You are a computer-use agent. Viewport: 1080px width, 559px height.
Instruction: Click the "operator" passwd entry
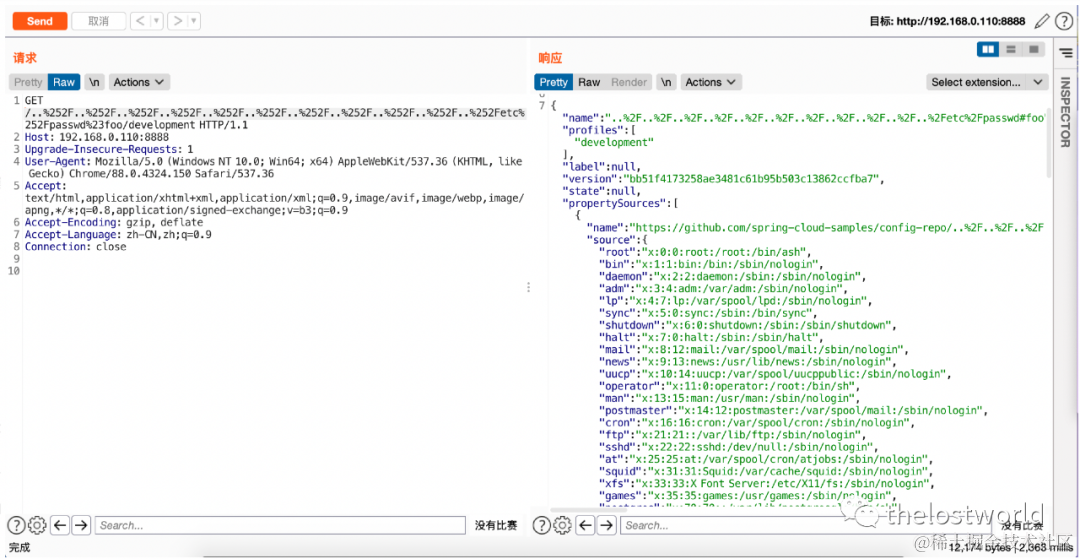pyautogui.click(x=729, y=386)
